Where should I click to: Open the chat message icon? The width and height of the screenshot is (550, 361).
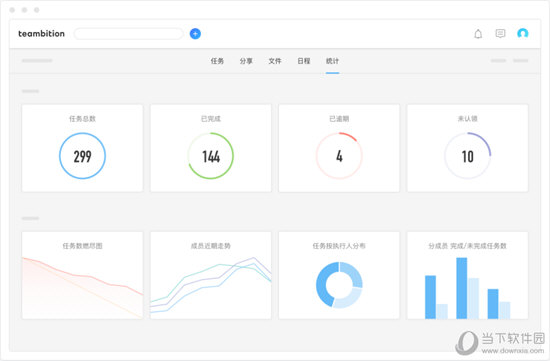(500, 33)
